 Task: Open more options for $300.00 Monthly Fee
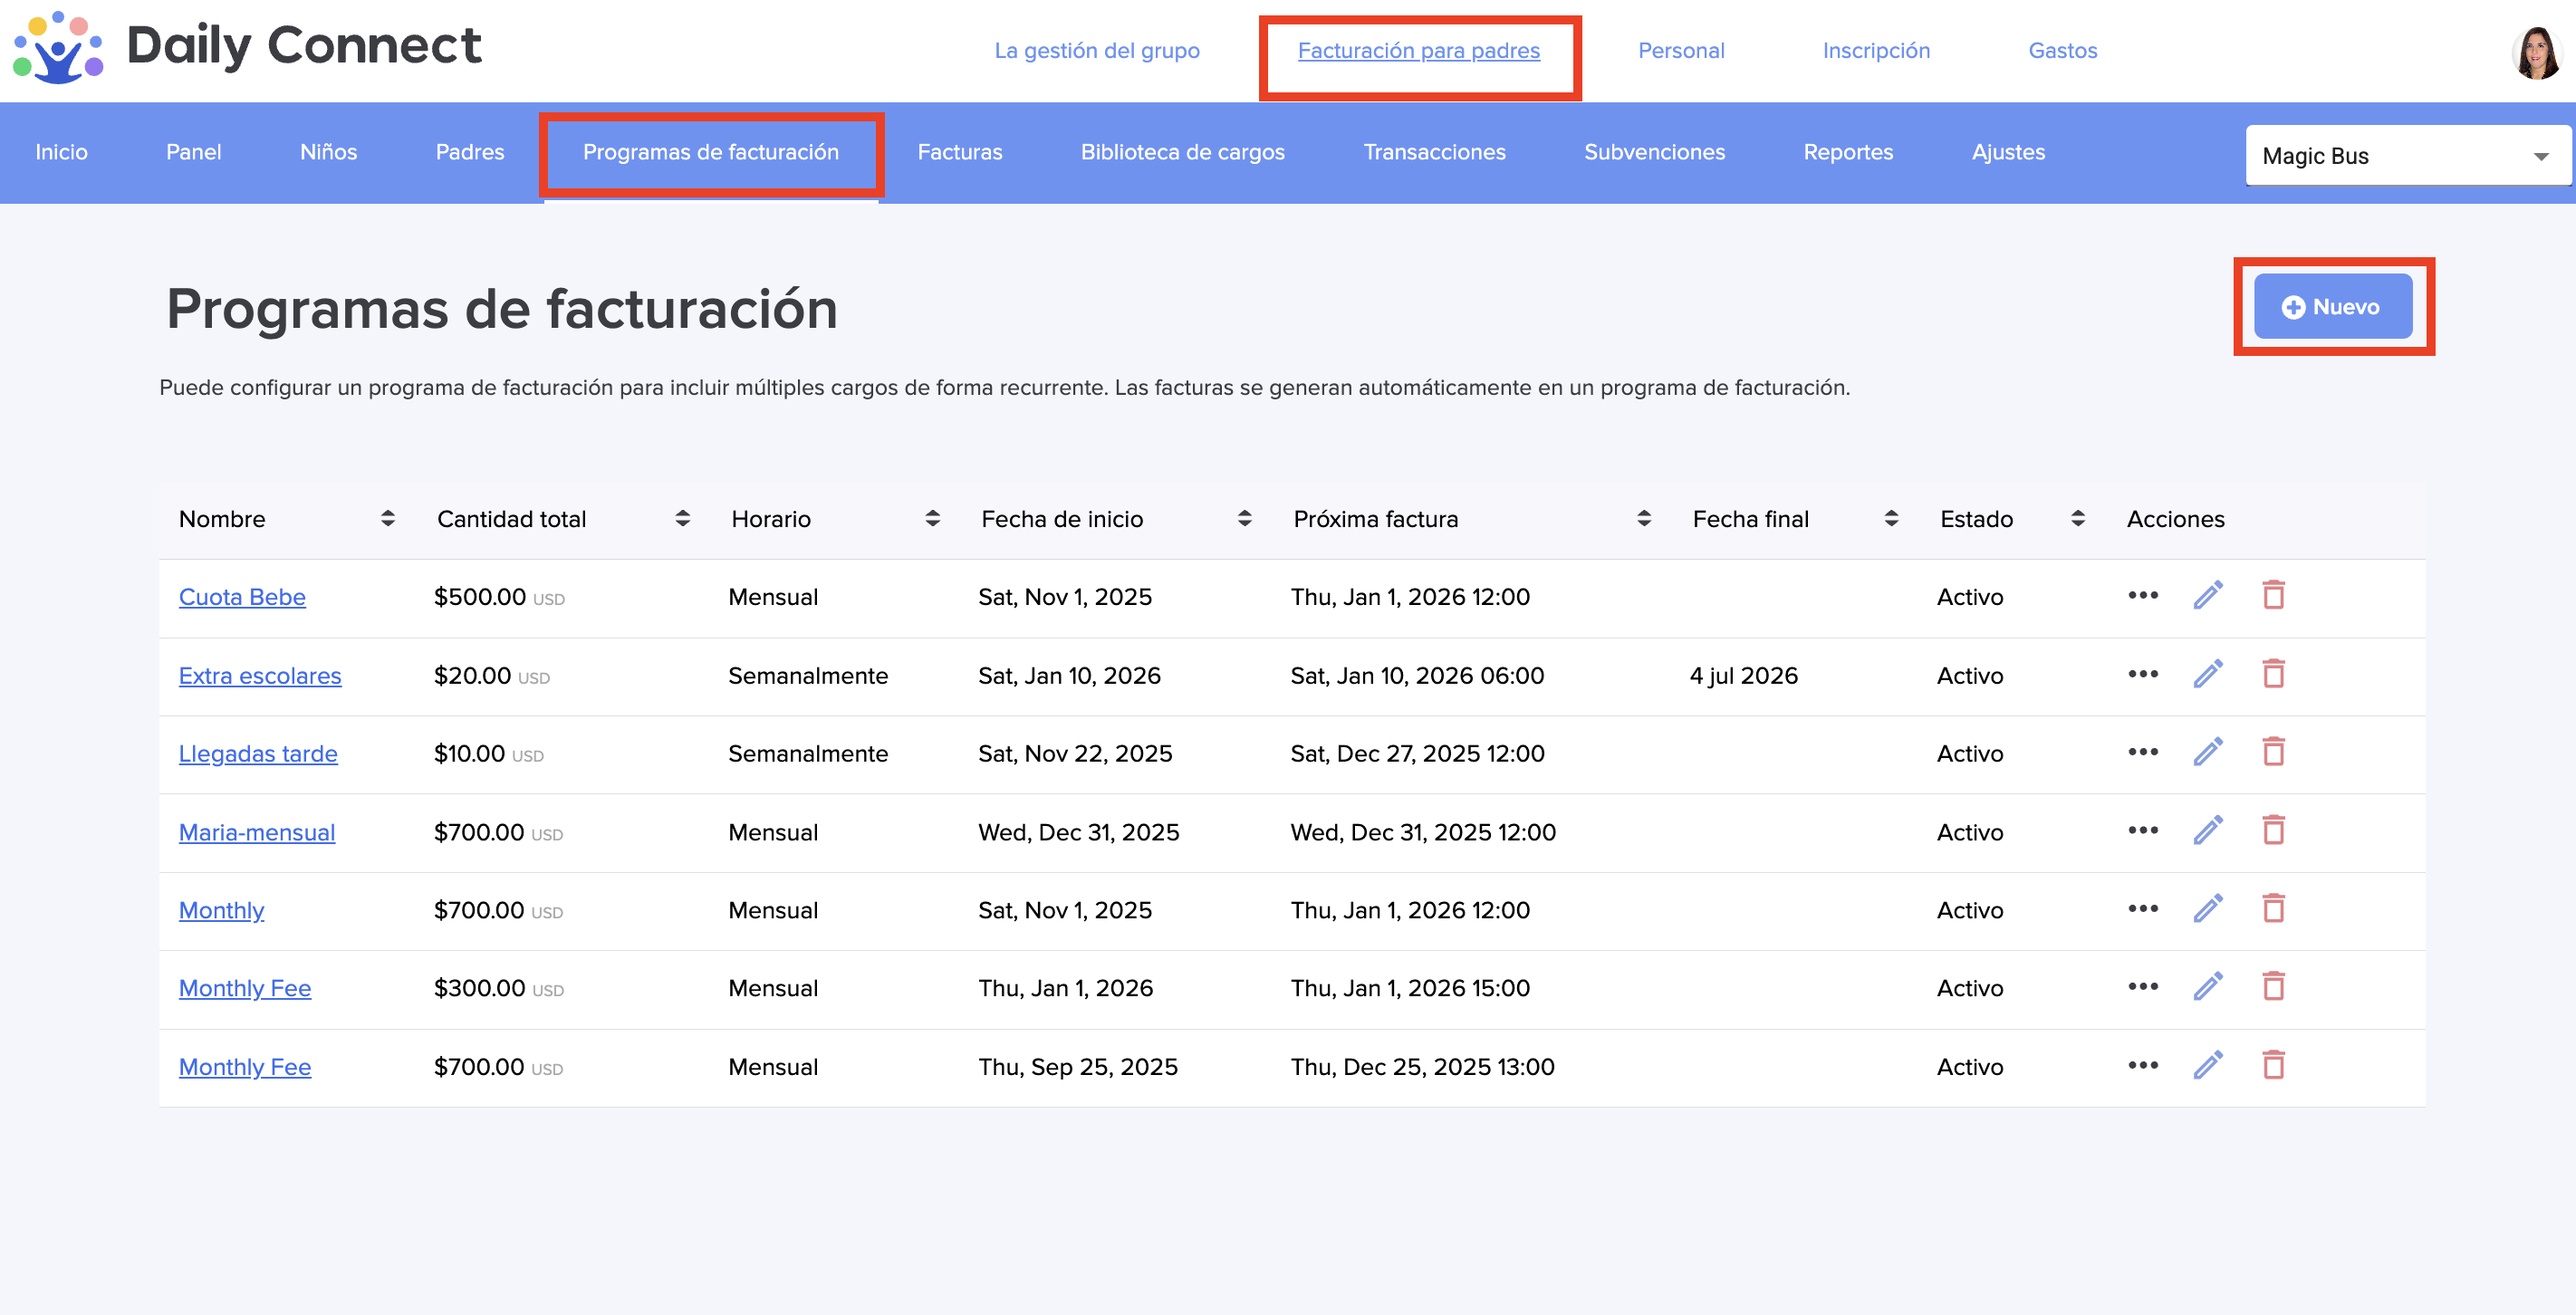pyautogui.click(x=2142, y=986)
